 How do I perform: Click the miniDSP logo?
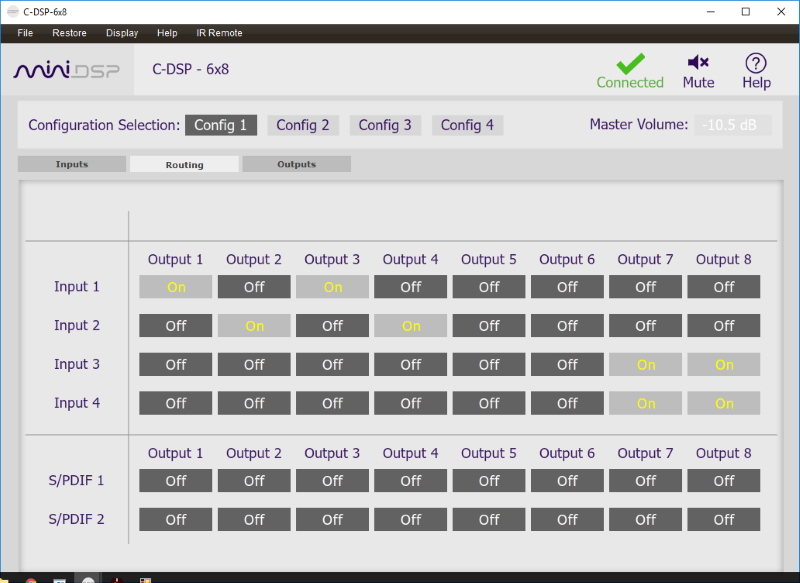pyautogui.click(x=67, y=70)
